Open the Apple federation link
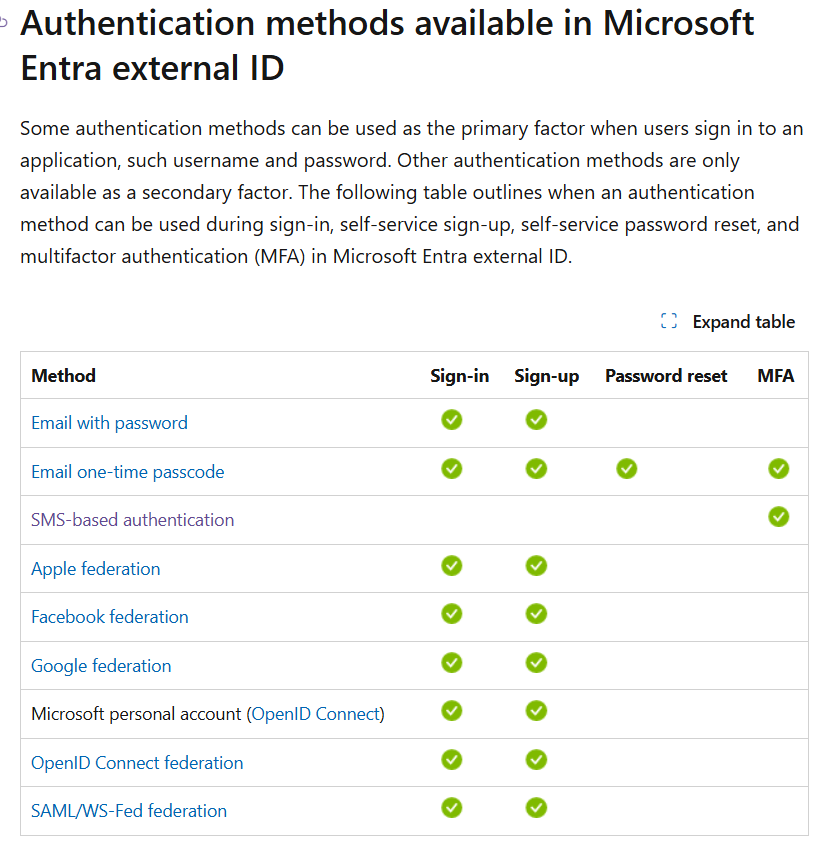816x845 pixels. (x=95, y=569)
